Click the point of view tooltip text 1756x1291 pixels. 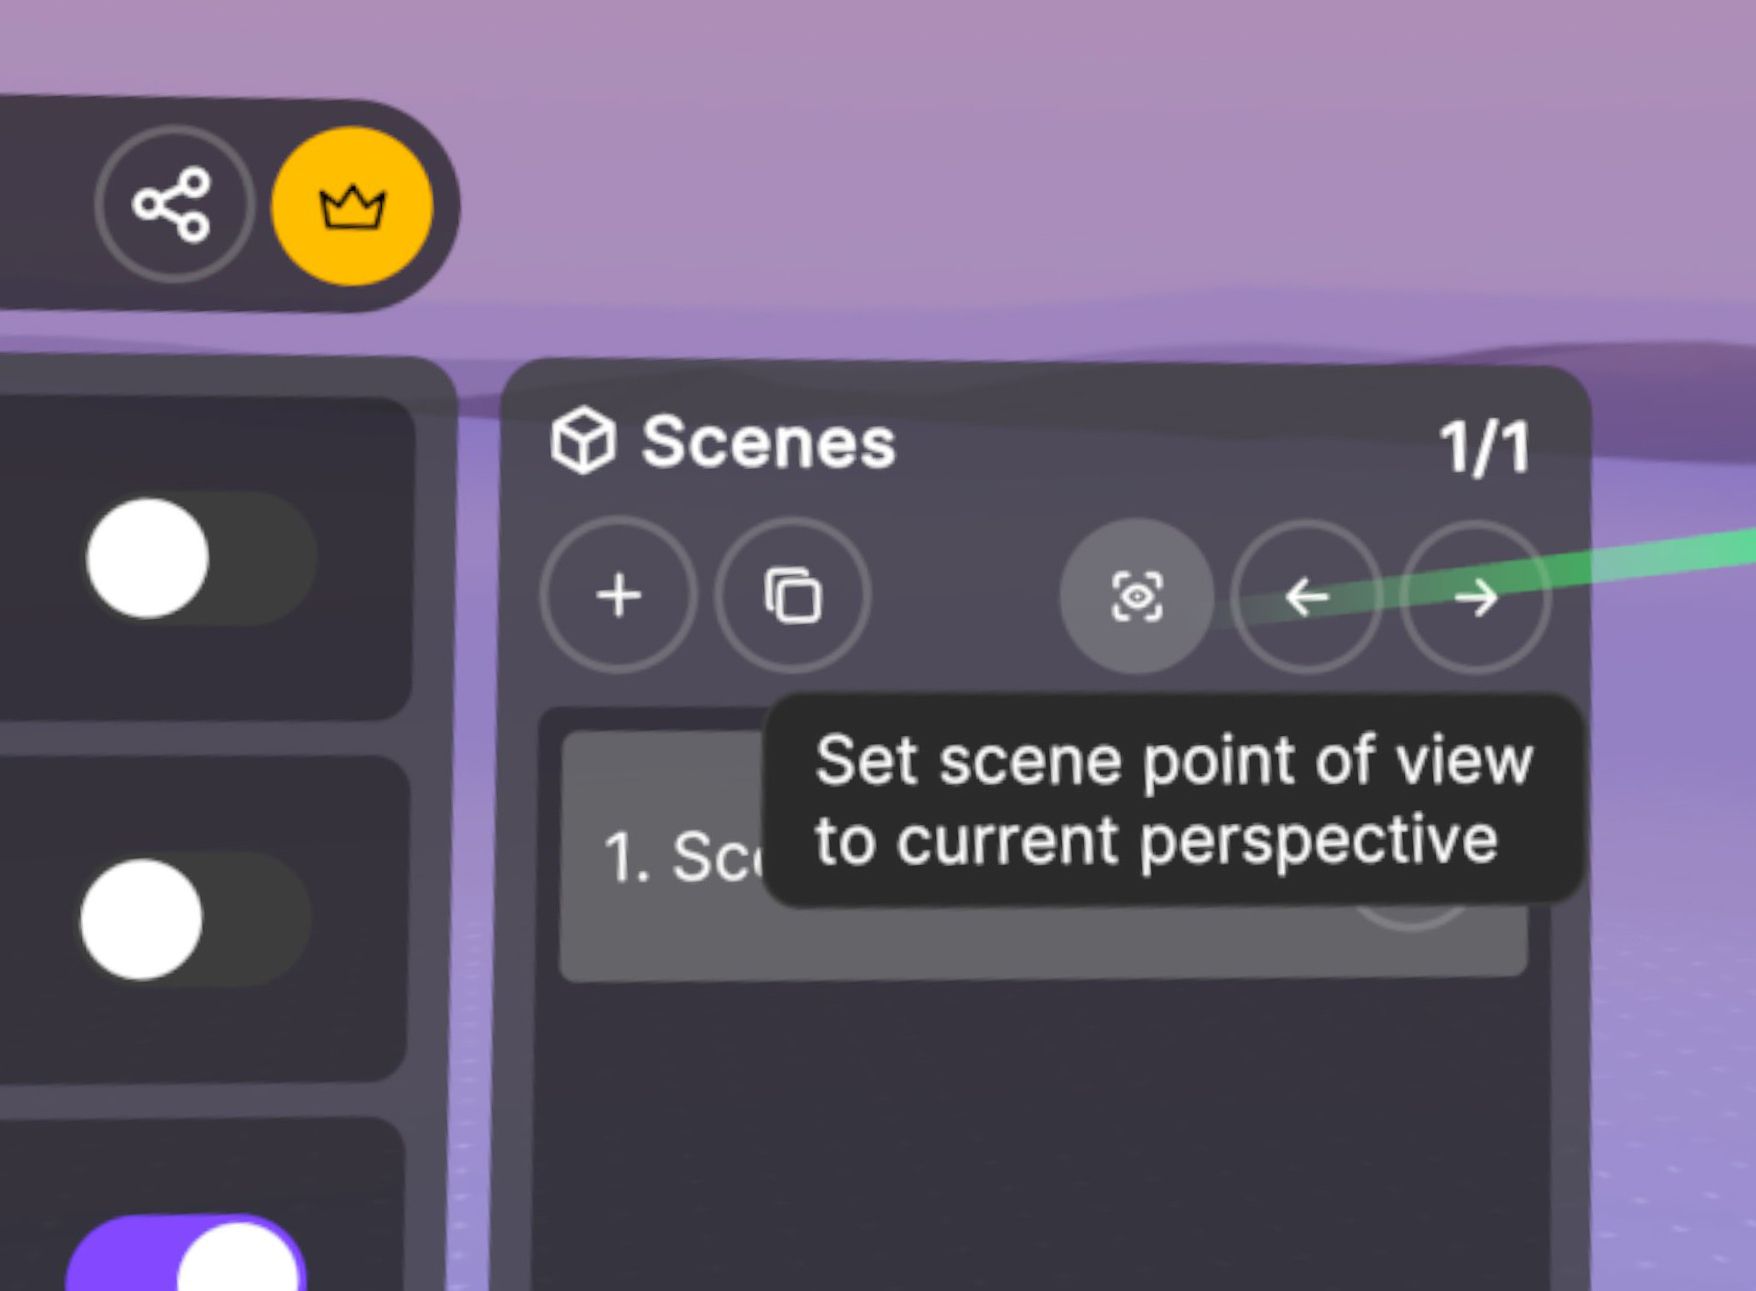click(1172, 800)
